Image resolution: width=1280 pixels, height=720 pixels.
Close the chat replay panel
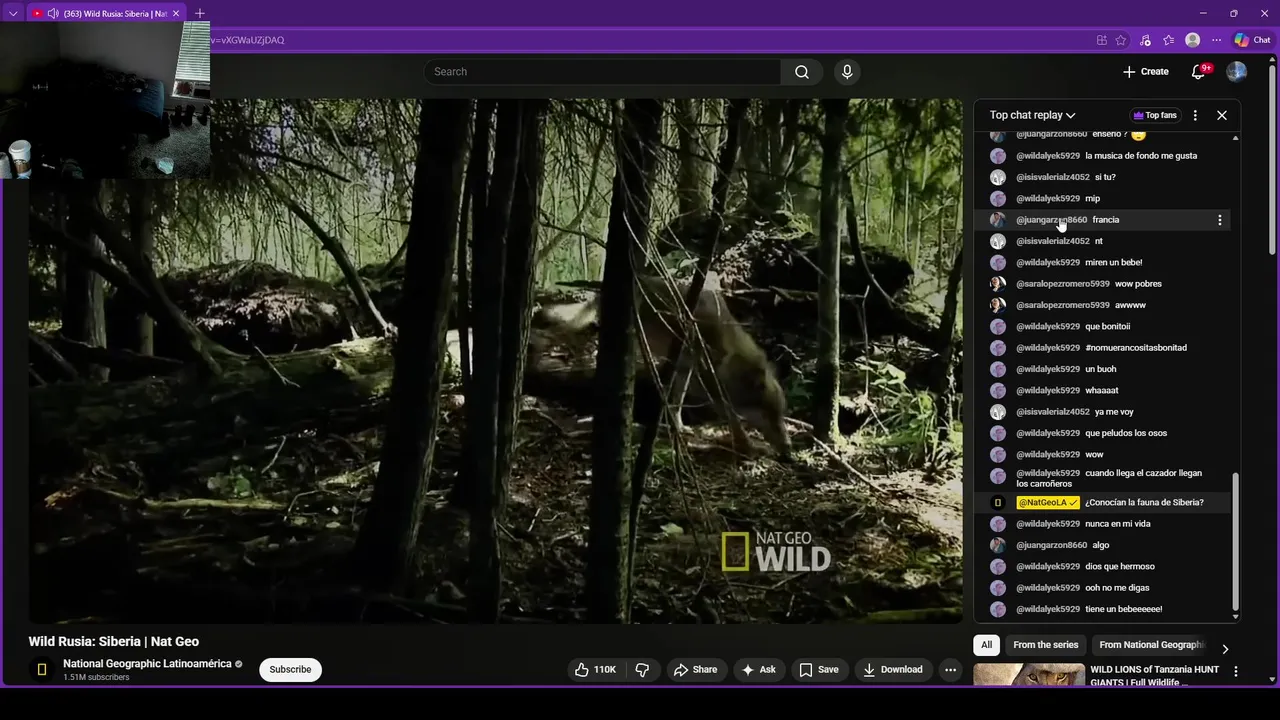click(1222, 115)
